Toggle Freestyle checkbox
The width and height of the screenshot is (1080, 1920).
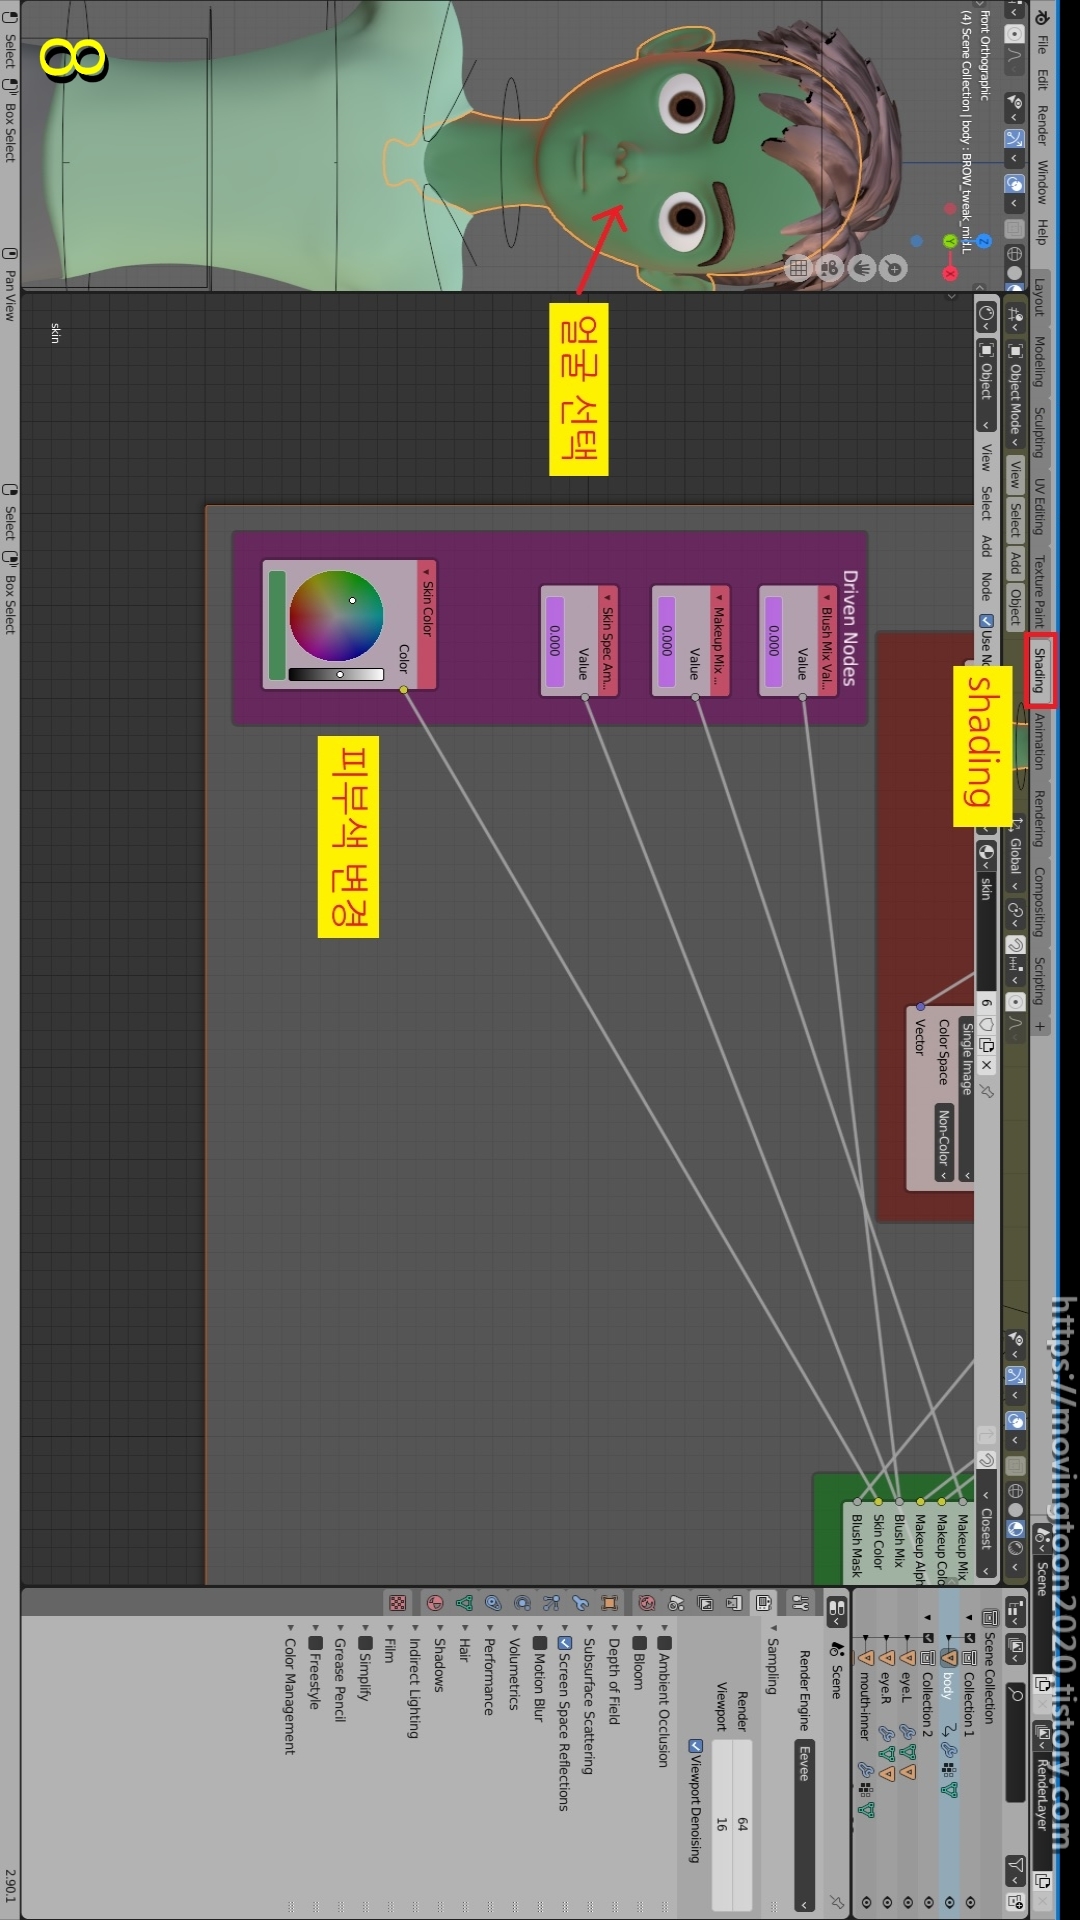coord(315,1643)
